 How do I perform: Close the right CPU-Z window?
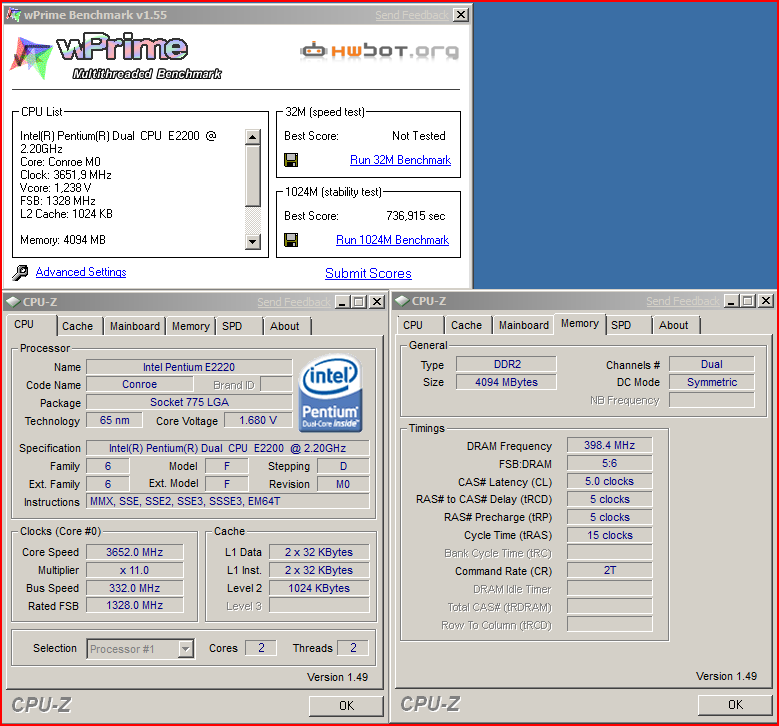click(x=766, y=301)
